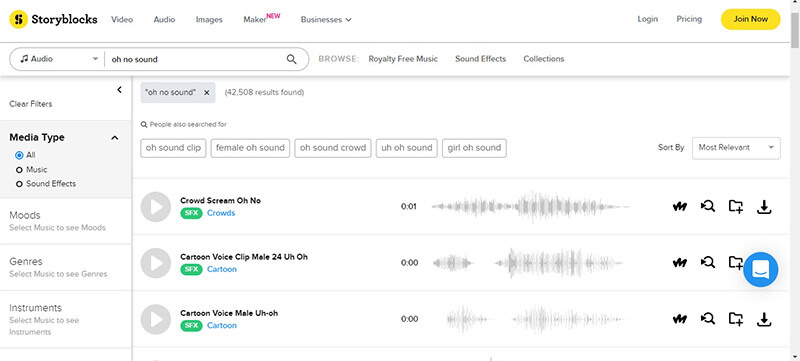Screen dimensions: 800x361
Task: Download Crowd Scream Oh No
Action: pyautogui.click(x=764, y=207)
